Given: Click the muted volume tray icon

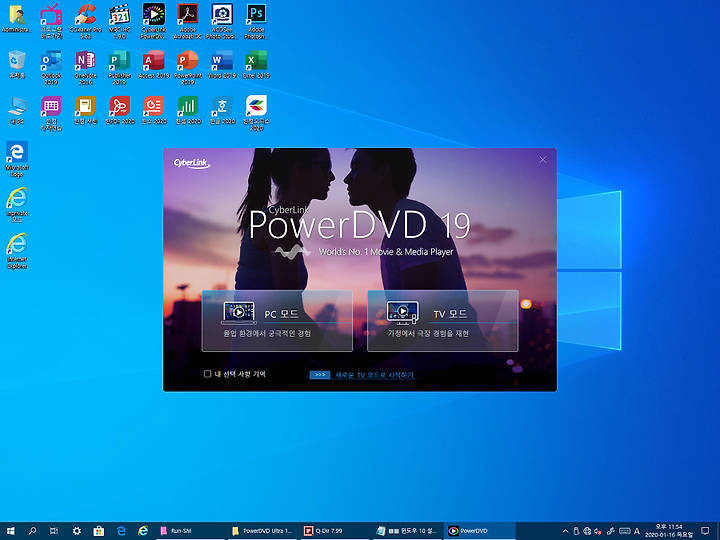Looking at the screenshot, I should (x=598, y=531).
